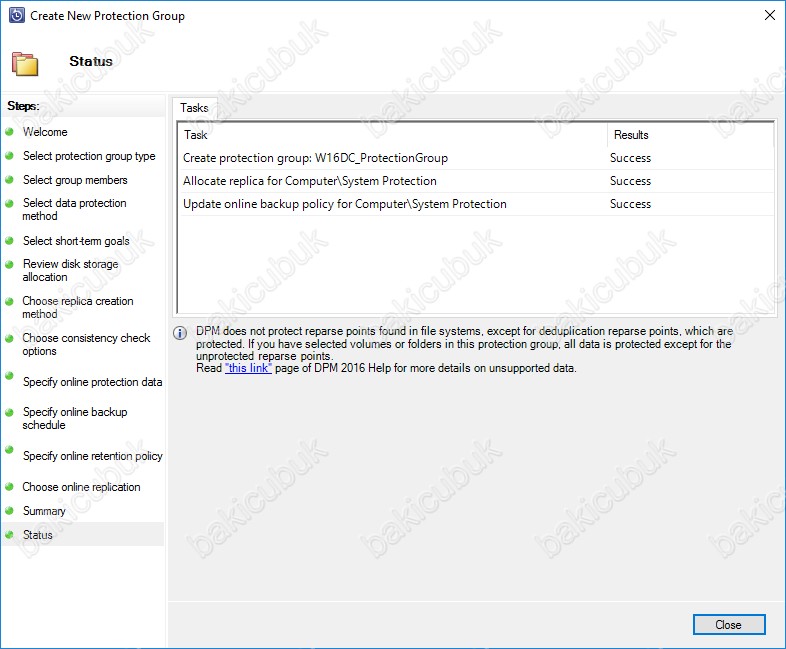The height and width of the screenshot is (649, 786).
Task: Close the Create New Protection Group window
Action: [769, 16]
